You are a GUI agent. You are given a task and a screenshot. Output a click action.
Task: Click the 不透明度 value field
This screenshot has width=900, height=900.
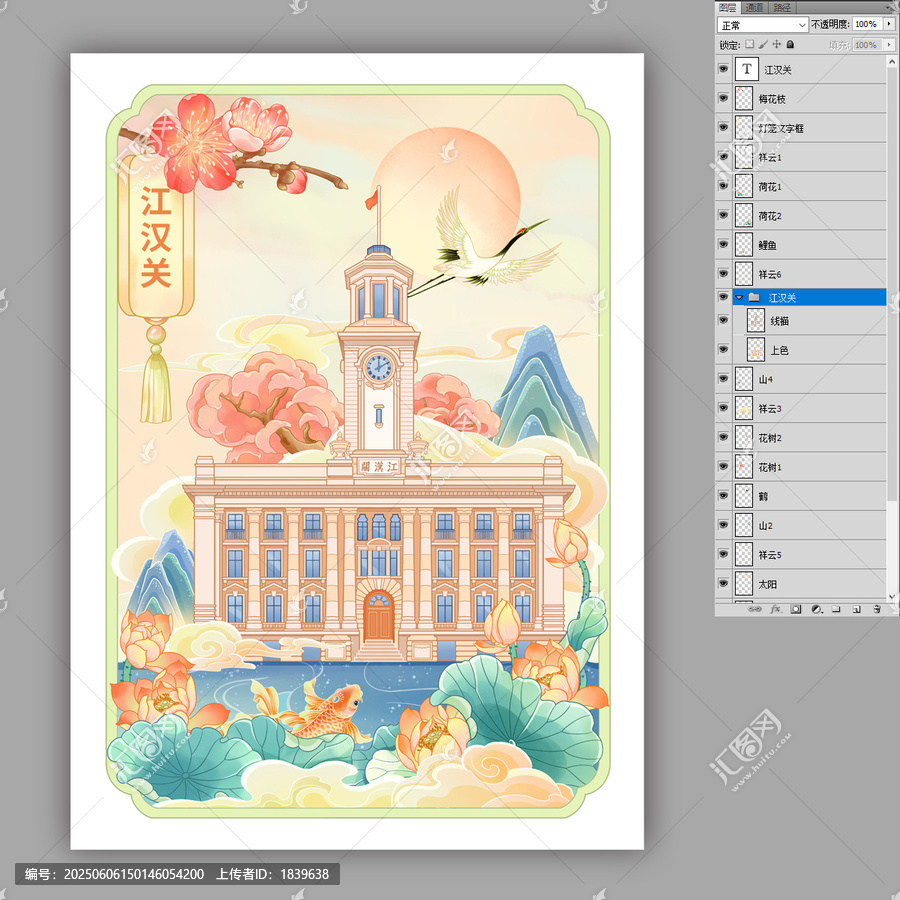pos(868,24)
